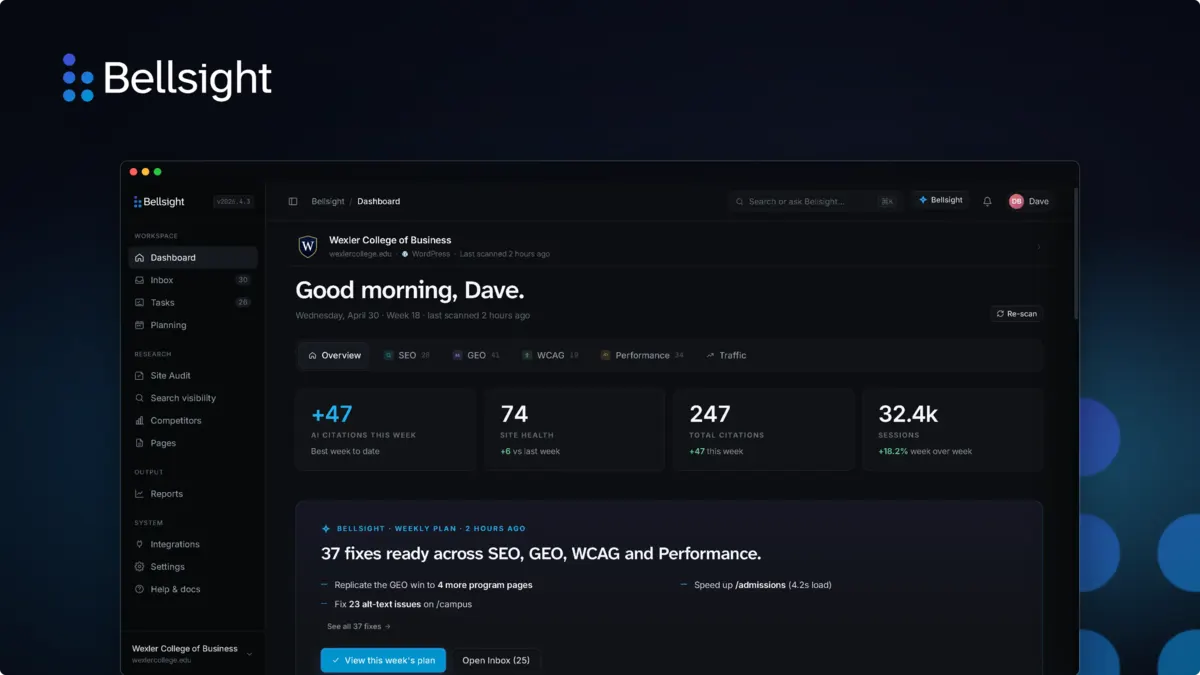Expand site details with the header chevron
The height and width of the screenshot is (675, 1200).
pos(1038,247)
